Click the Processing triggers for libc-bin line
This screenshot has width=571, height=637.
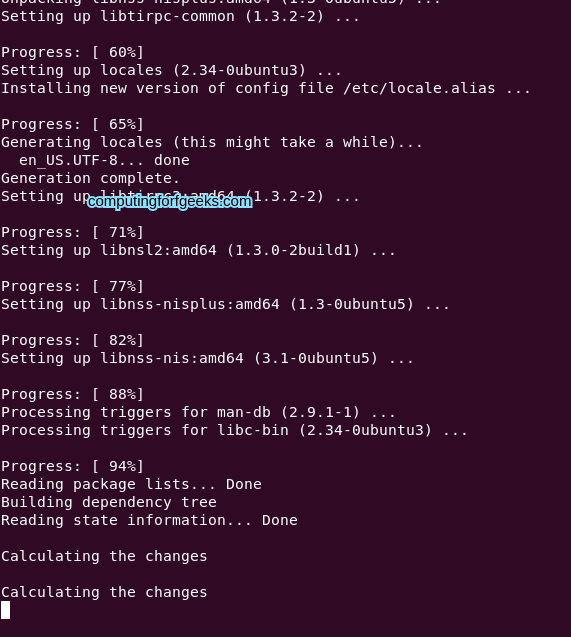234,430
